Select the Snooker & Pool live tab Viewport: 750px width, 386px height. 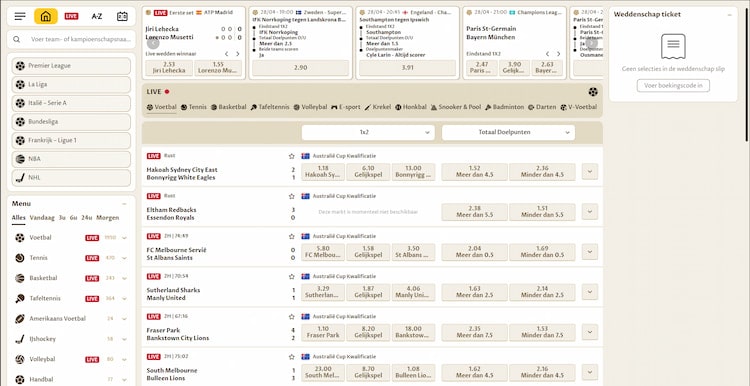pos(456,107)
